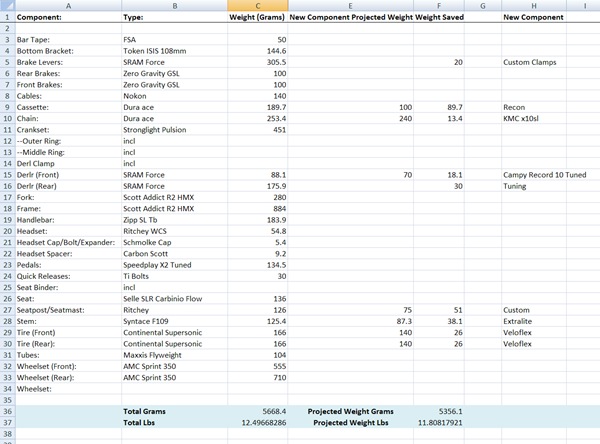Image resolution: width=600 pixels, height=444 pixels.
Task: Select Chain weight saved 13.4
Action: 439,119
